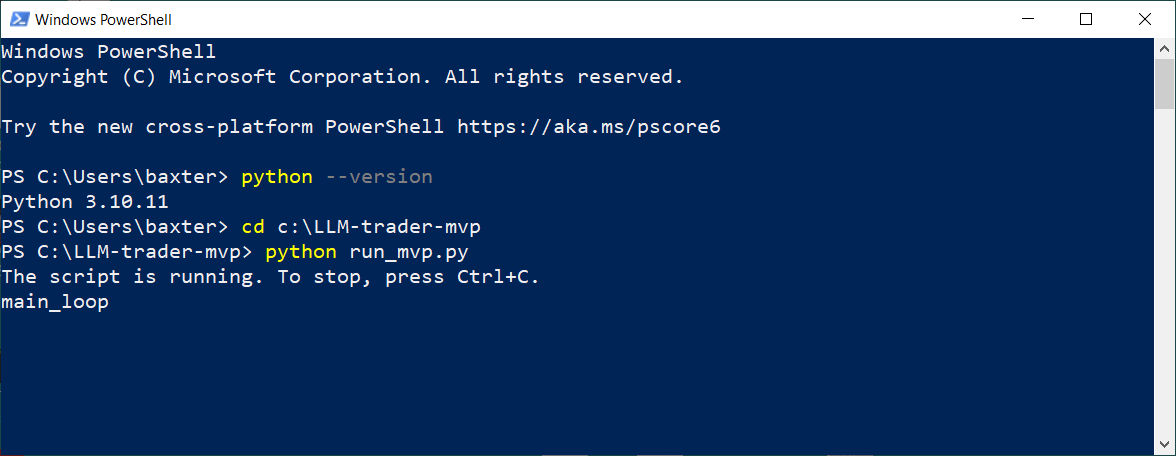Click the "main_loop" output text
Image resolution: width=1176 pixels, height=456 pixels.
55,302
